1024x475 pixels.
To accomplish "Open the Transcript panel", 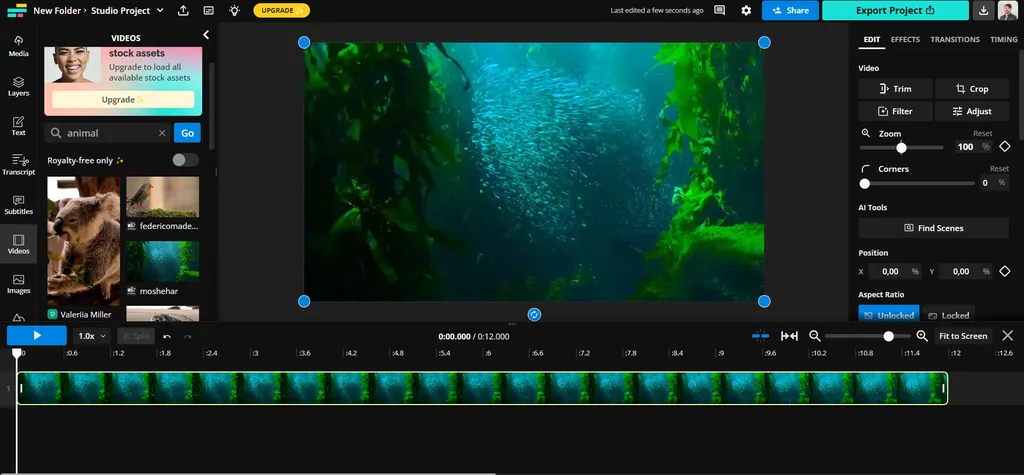I will point(18,165).
